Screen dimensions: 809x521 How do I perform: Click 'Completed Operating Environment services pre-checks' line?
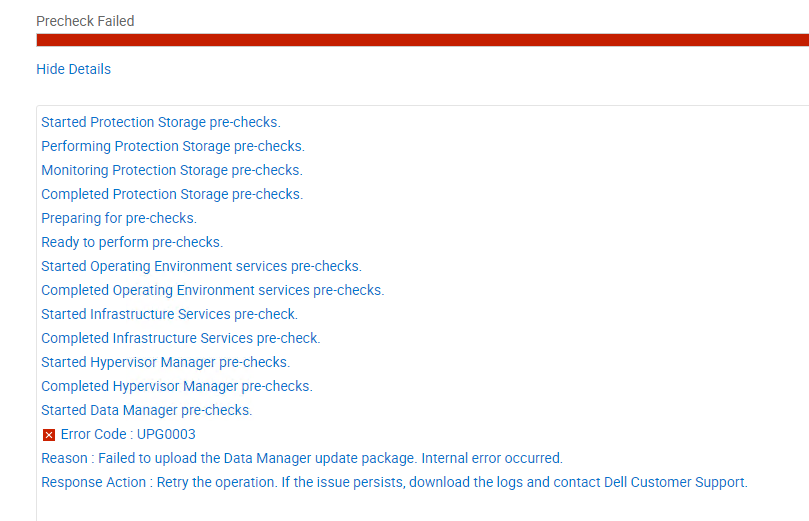[212, 290]
